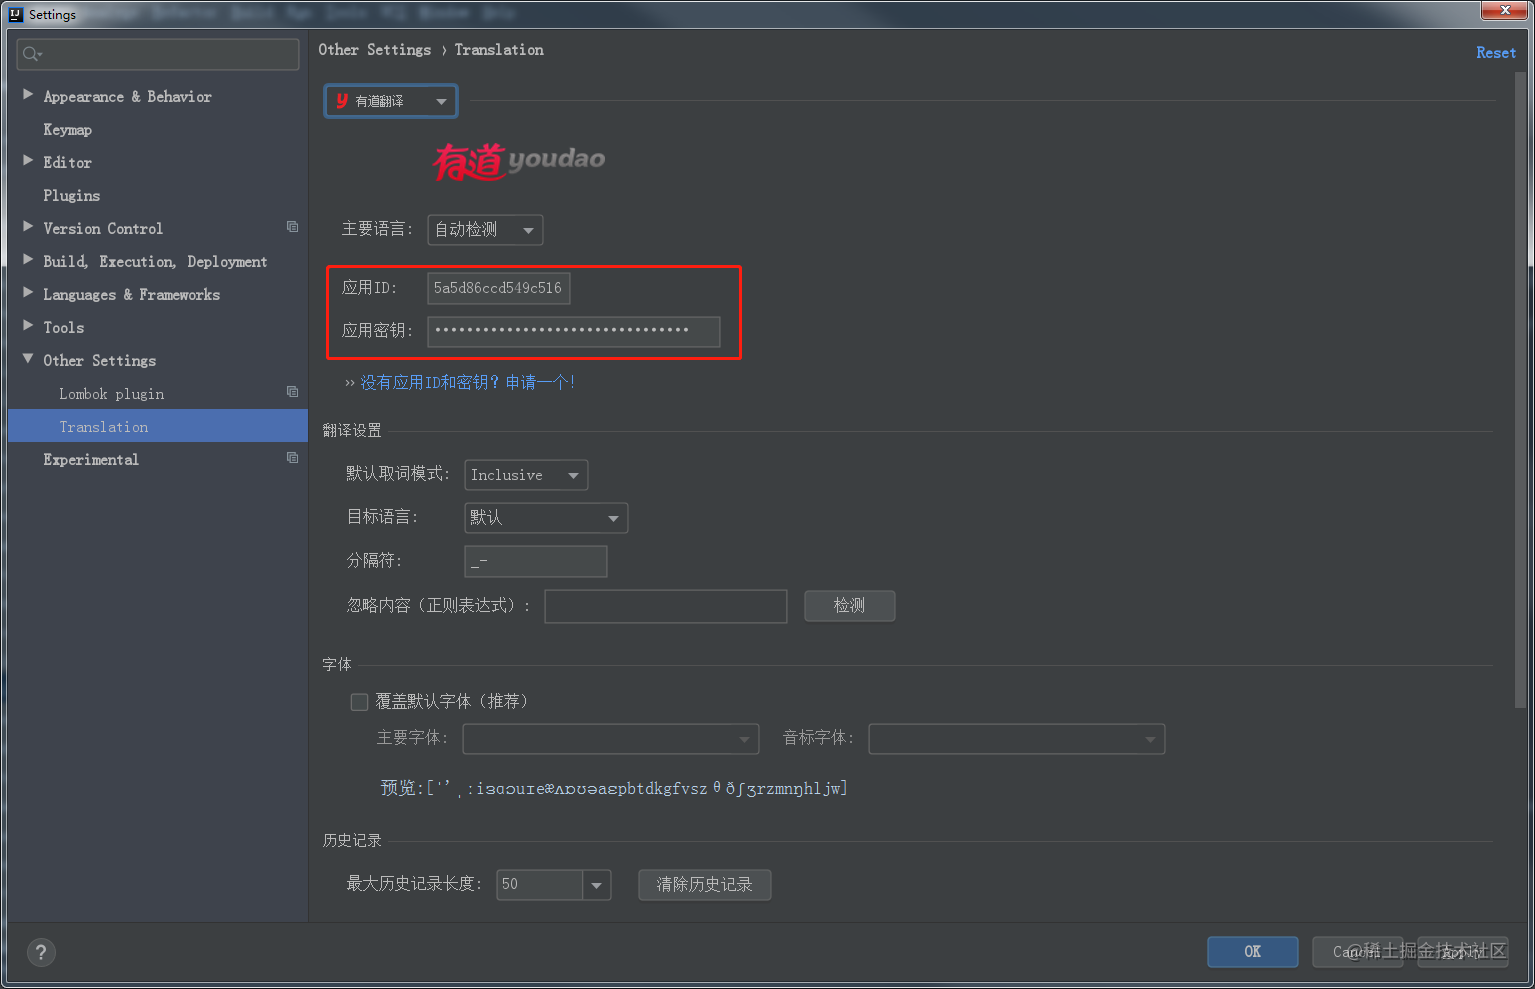
Task: Click Other Settings in the breadcrumb
Action: pos(375,50)
